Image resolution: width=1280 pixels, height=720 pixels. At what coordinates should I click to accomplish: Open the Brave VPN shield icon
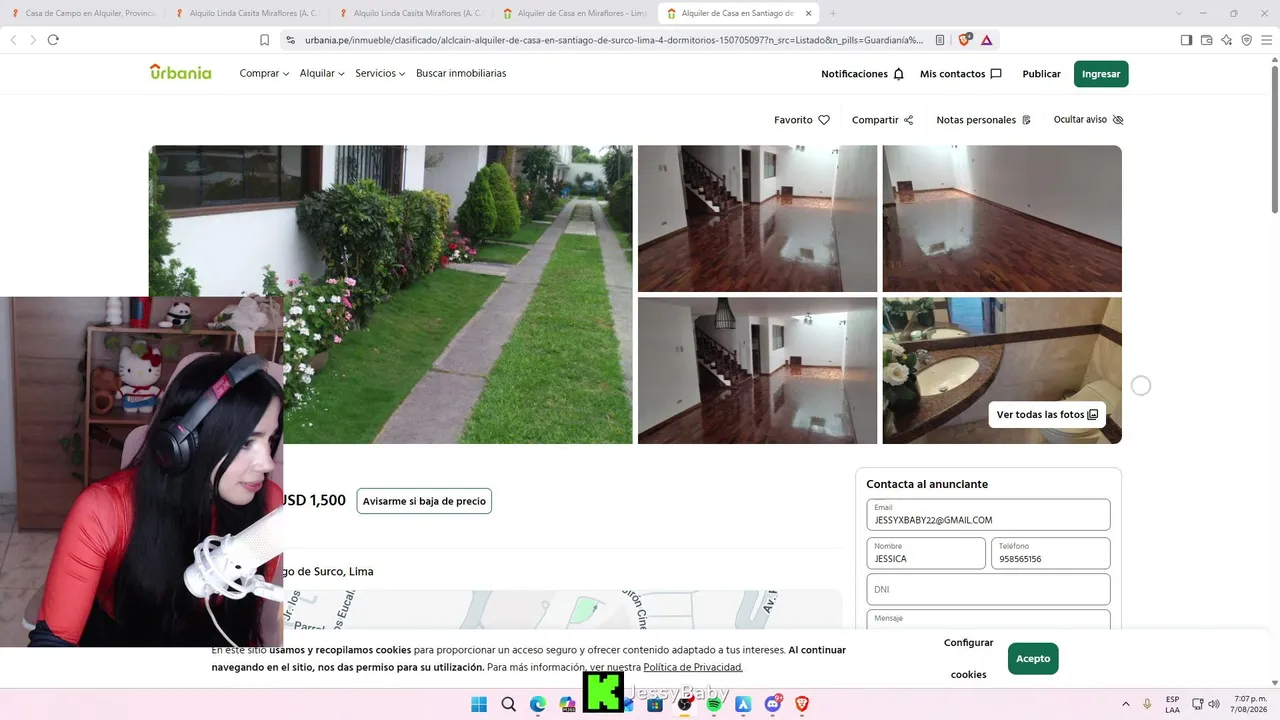(1246, 40)
